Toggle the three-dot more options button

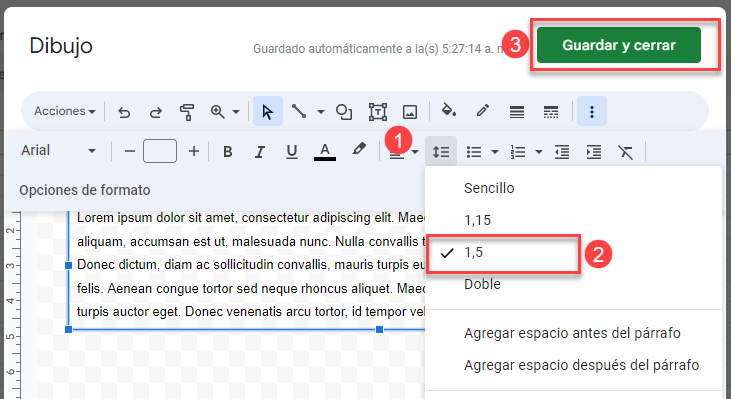coord(592,111)
